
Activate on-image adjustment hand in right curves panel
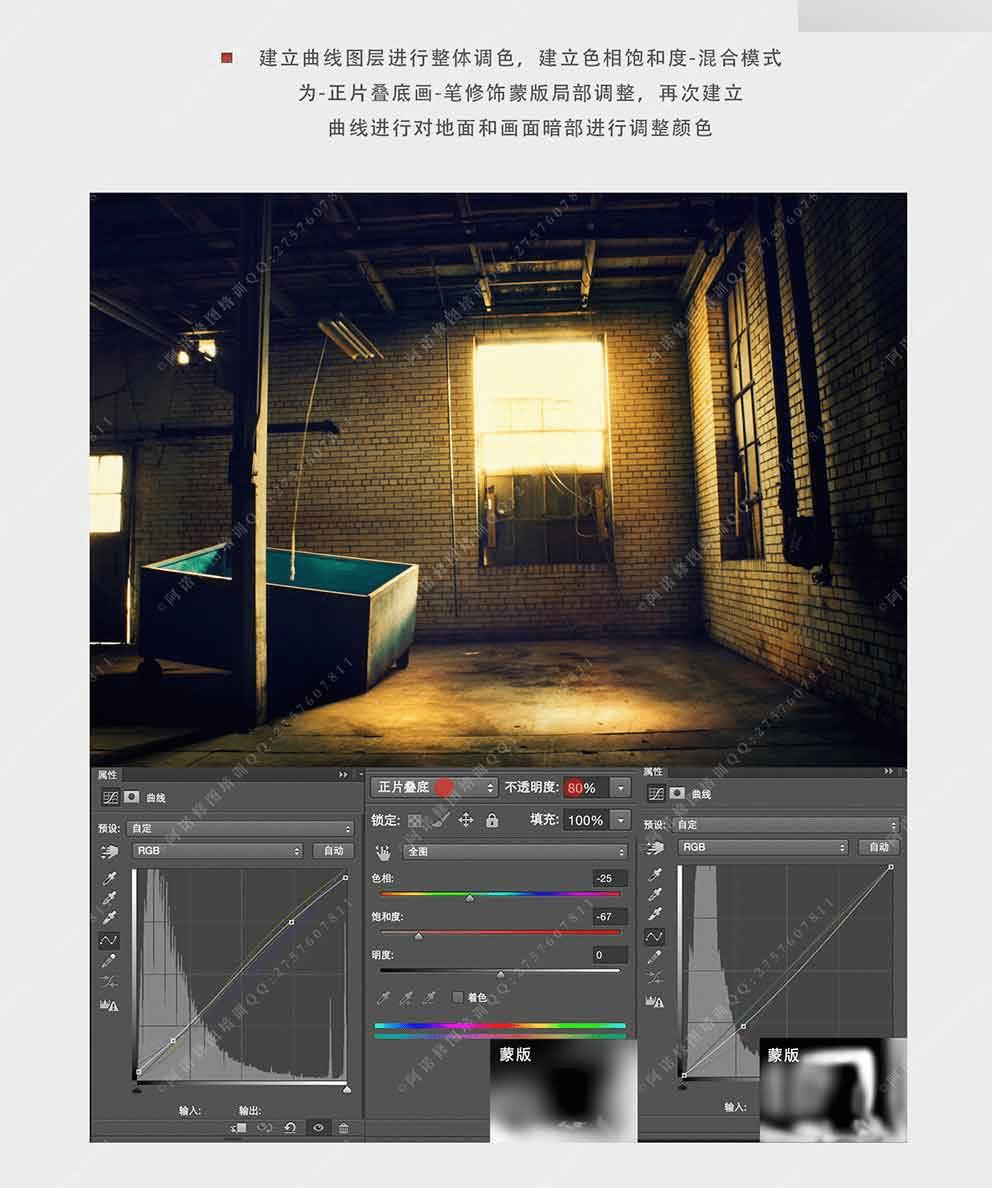[655, 848]
